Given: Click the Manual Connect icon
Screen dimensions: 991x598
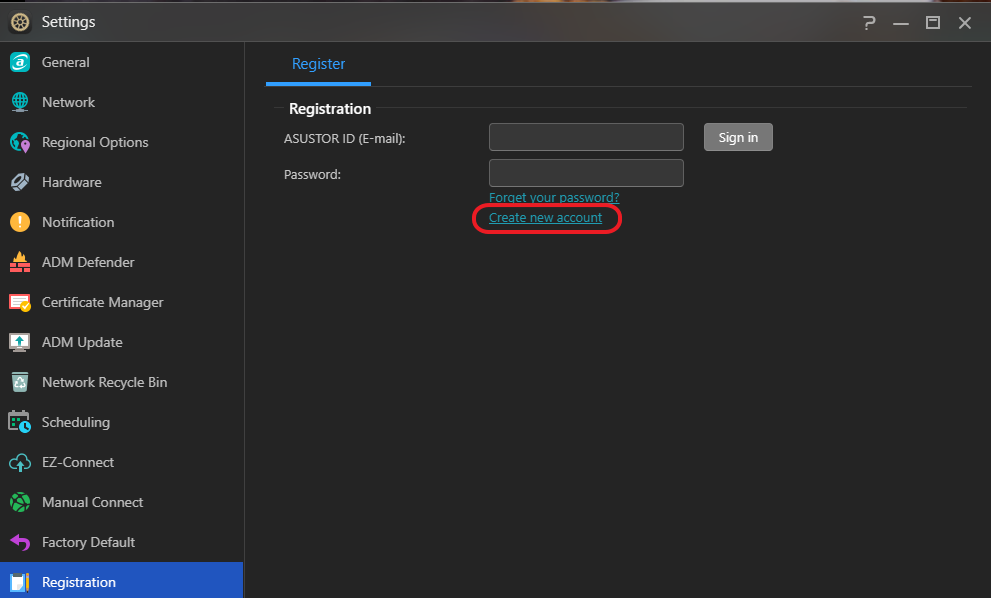Looking at the screenshot, I should (20, 502).
